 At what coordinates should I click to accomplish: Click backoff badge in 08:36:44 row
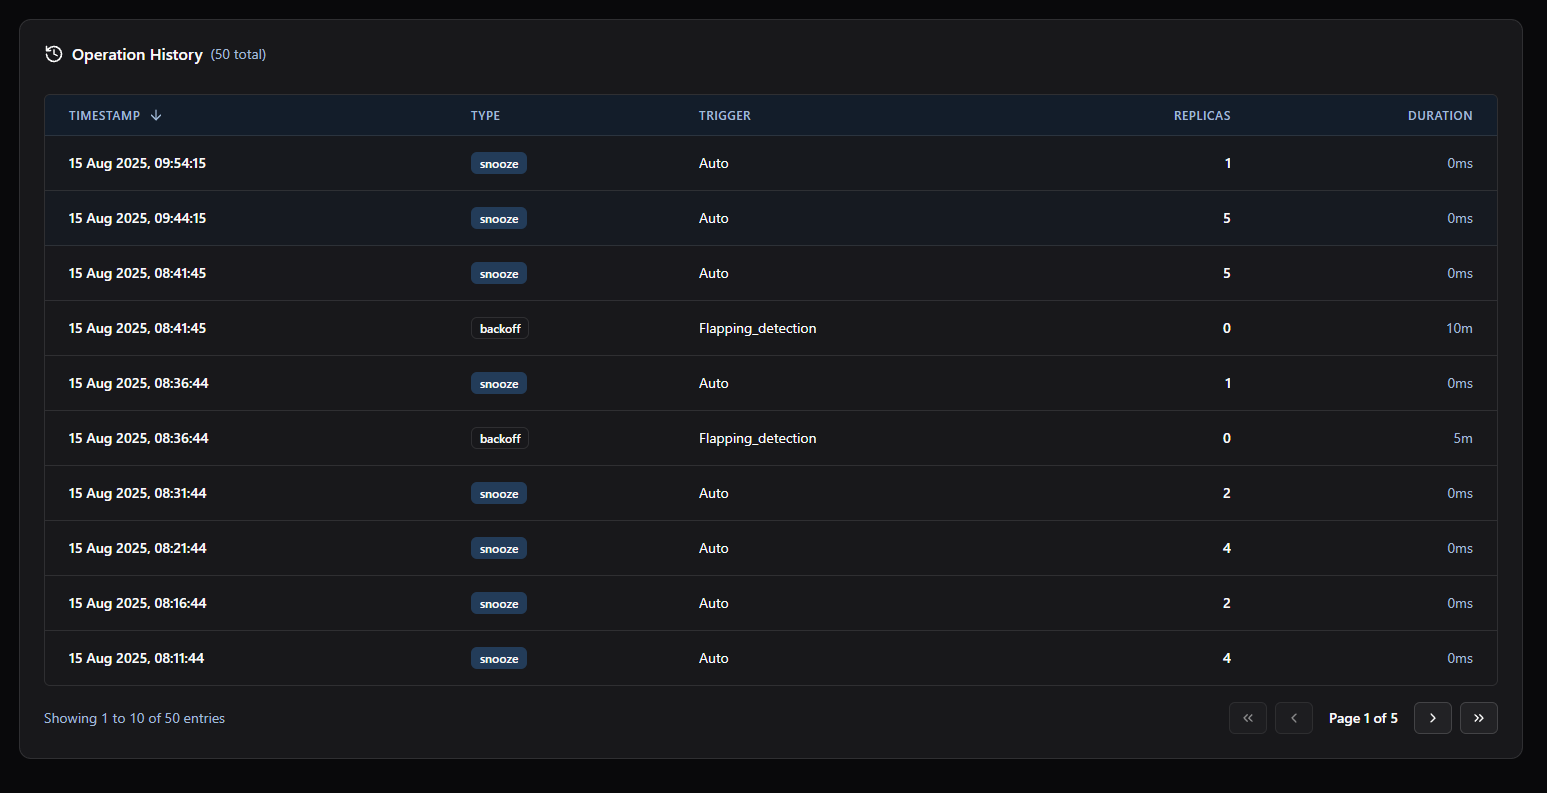pyautogui.click(x=499, y=438)
